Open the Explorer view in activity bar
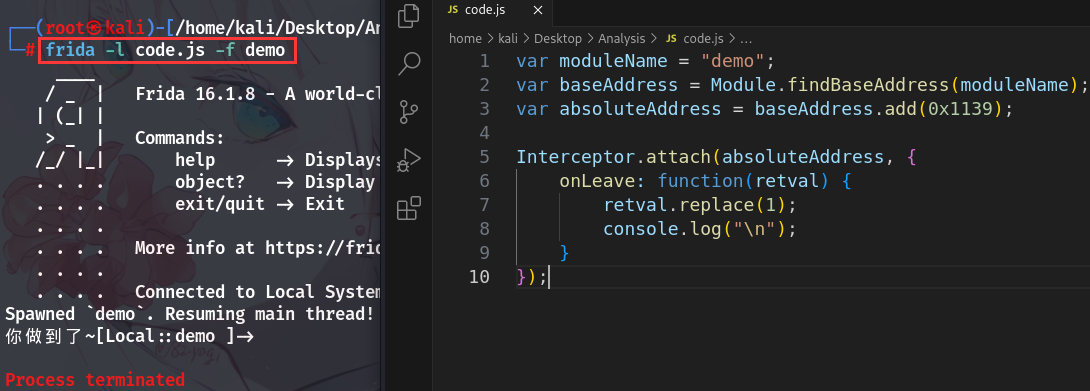The image size is (1090, 391). 409,15
